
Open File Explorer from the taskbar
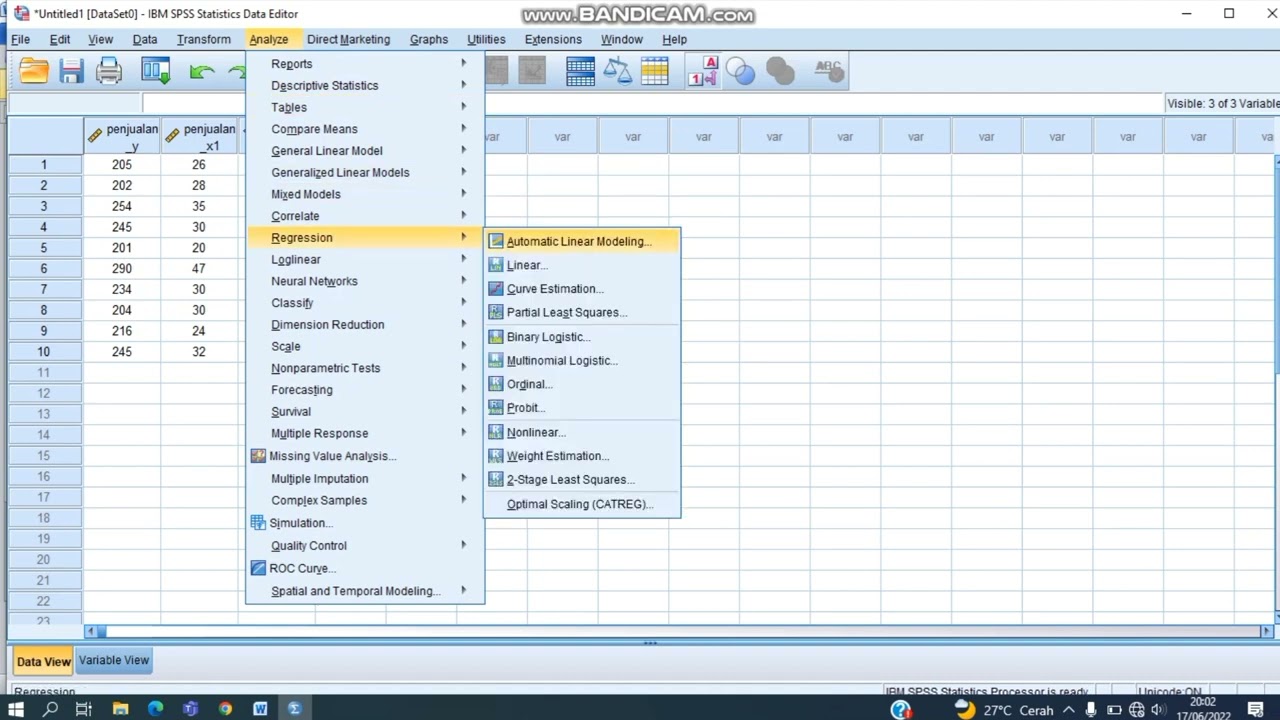120,709
